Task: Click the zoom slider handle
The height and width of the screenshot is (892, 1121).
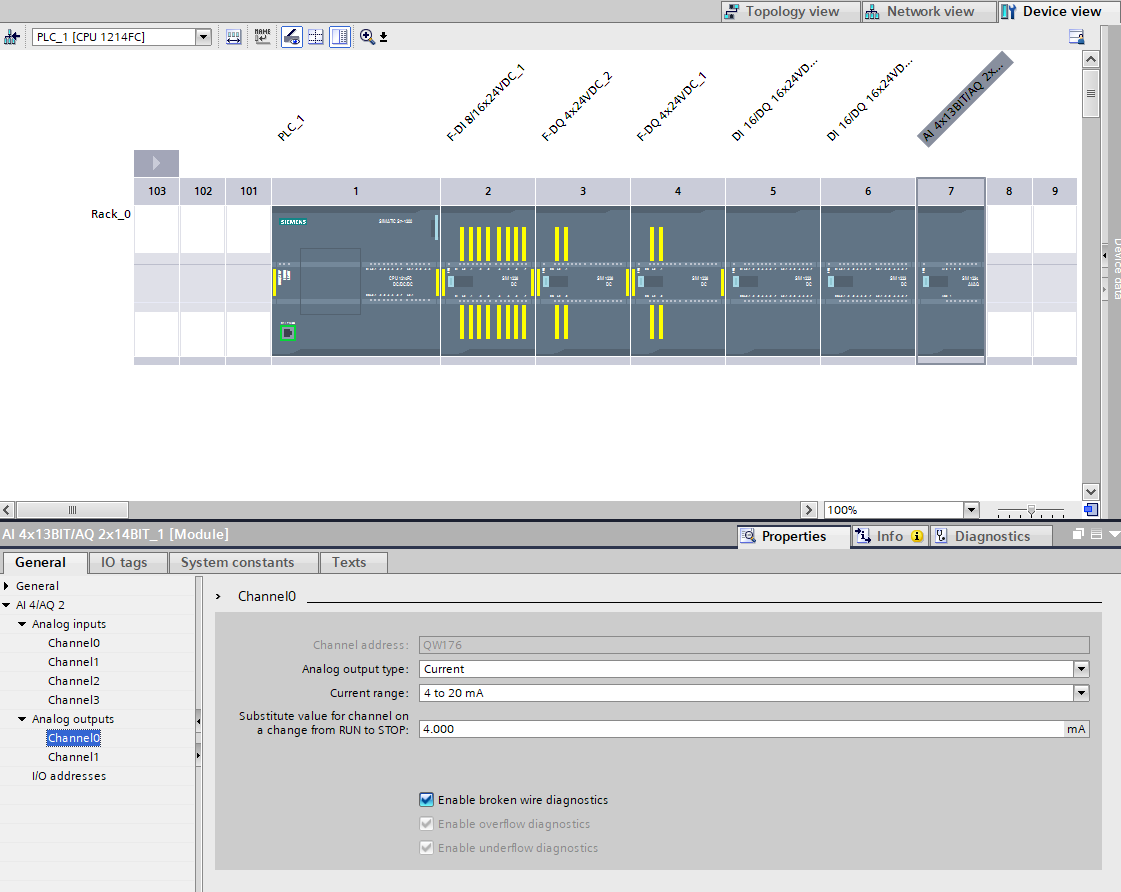Action: (x=1031, y=510)
